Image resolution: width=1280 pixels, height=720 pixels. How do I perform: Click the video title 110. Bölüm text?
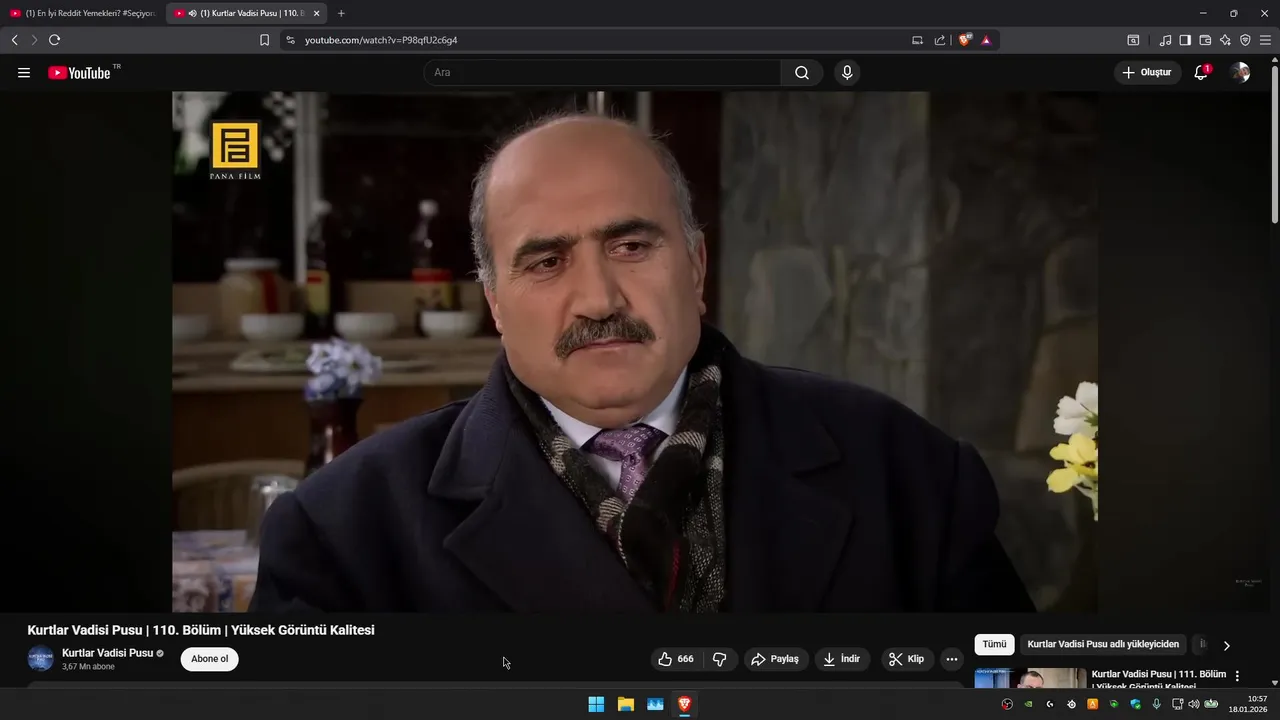[201, 630]
